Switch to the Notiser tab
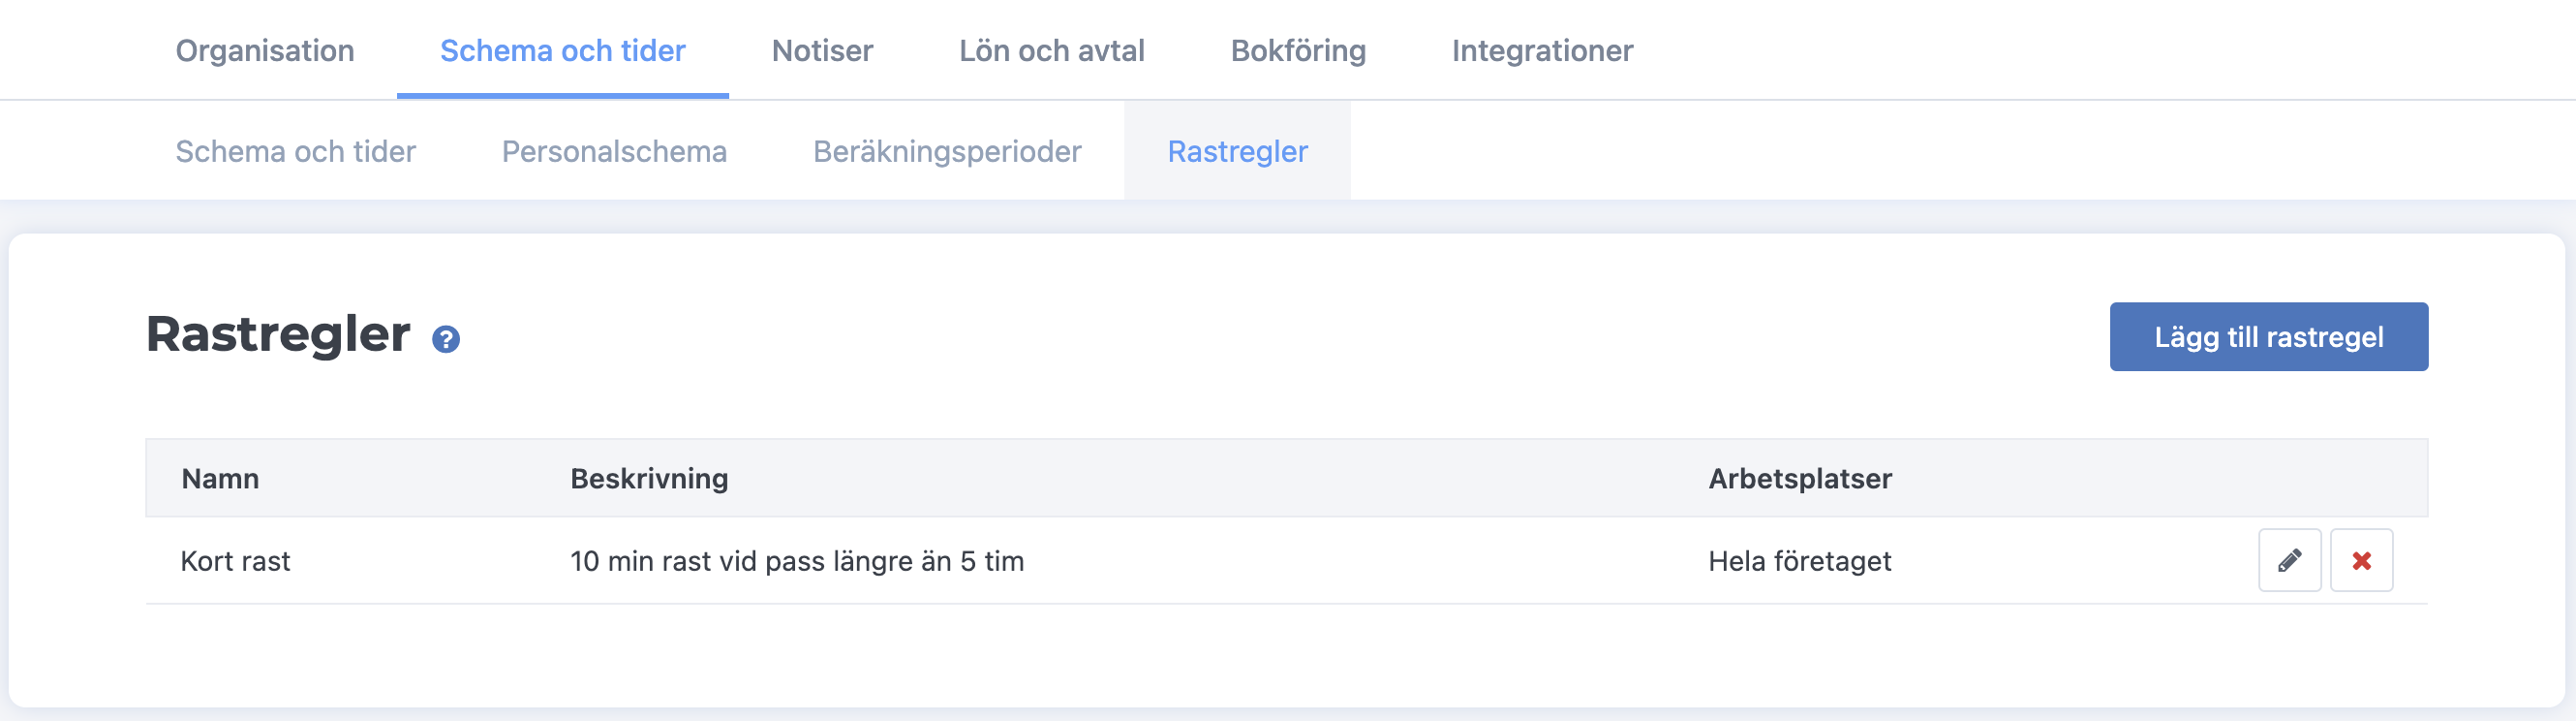The image size is (2576, 721). click(x=822, y=50)
